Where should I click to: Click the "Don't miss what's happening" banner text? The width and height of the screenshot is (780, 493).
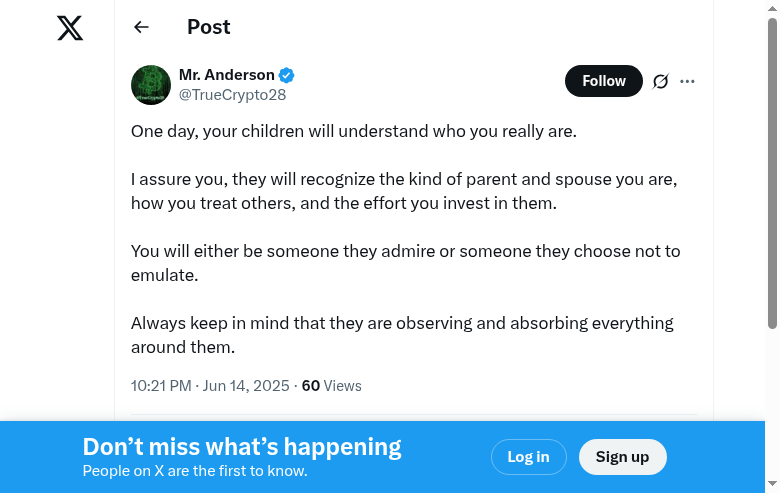tap(242, 447)
